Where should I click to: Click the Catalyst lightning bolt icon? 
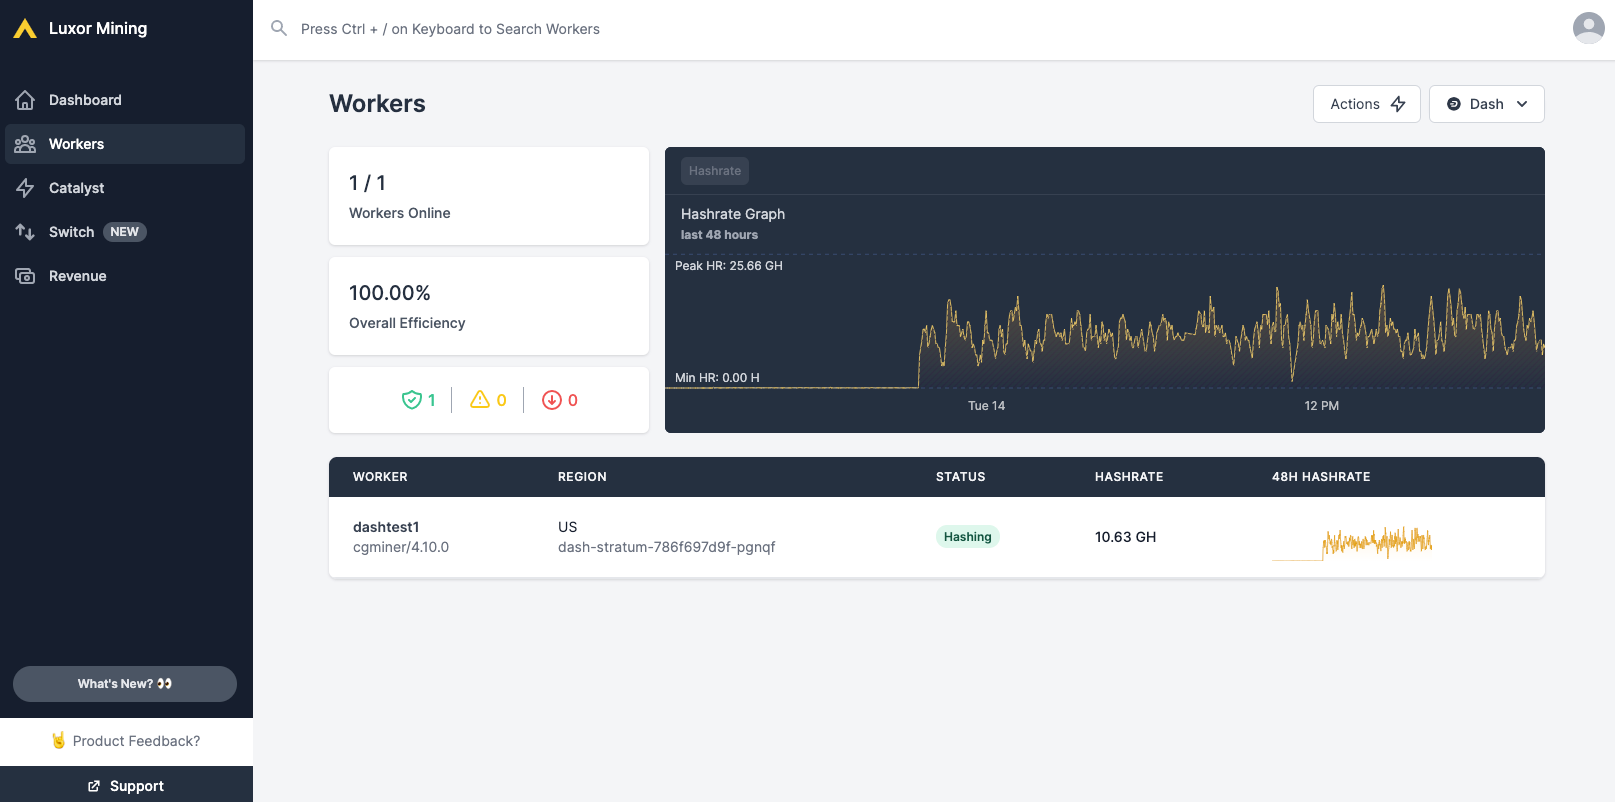coord(25,188)
